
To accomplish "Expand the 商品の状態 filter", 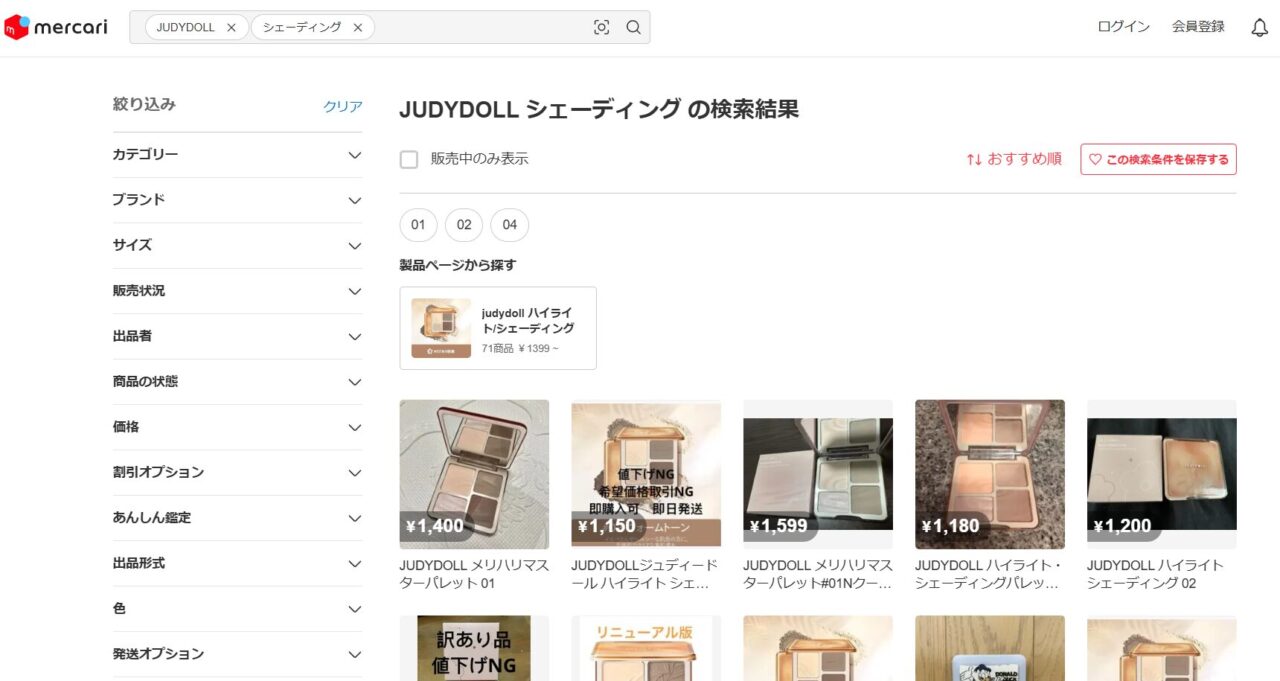I will tap(238, 382).
